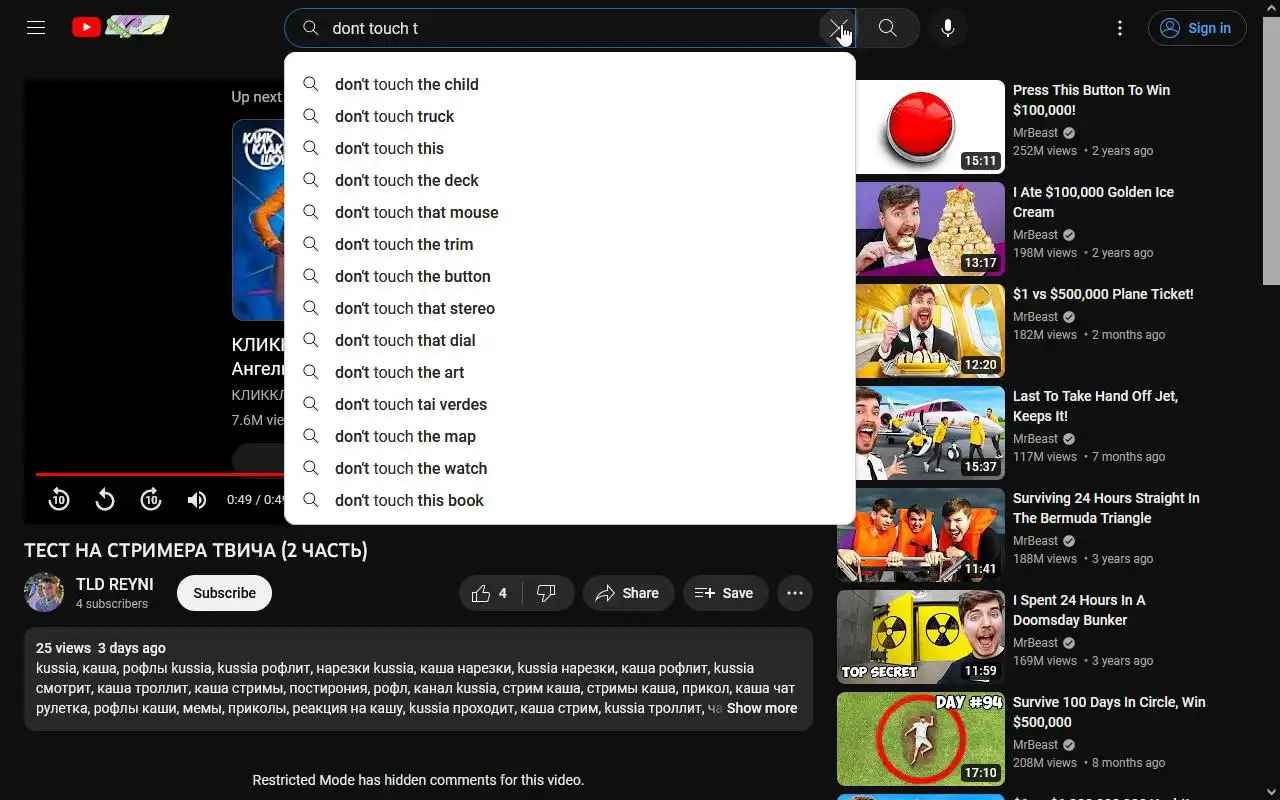Open the TLD REYNI channel name link

click(x=115, y=584)
